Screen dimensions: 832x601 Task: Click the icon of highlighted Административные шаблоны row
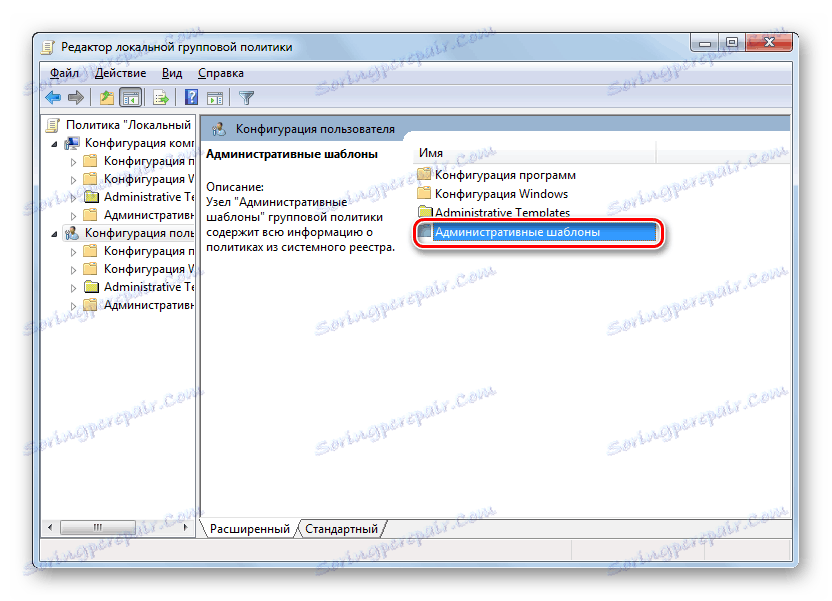click(x=424, y=231)
